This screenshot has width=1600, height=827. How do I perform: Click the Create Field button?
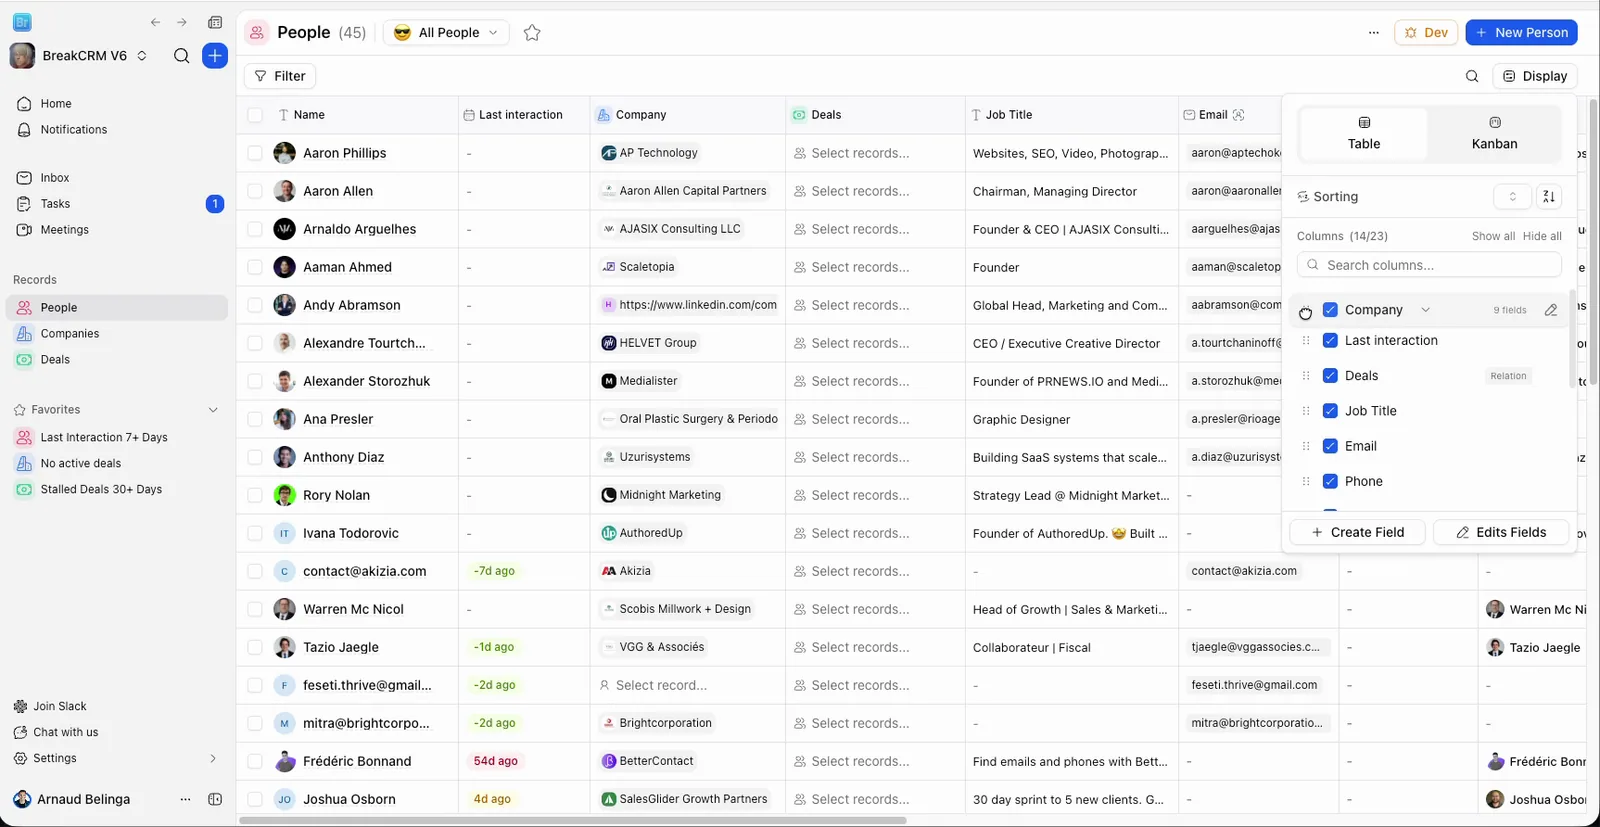coord(1357,532)
